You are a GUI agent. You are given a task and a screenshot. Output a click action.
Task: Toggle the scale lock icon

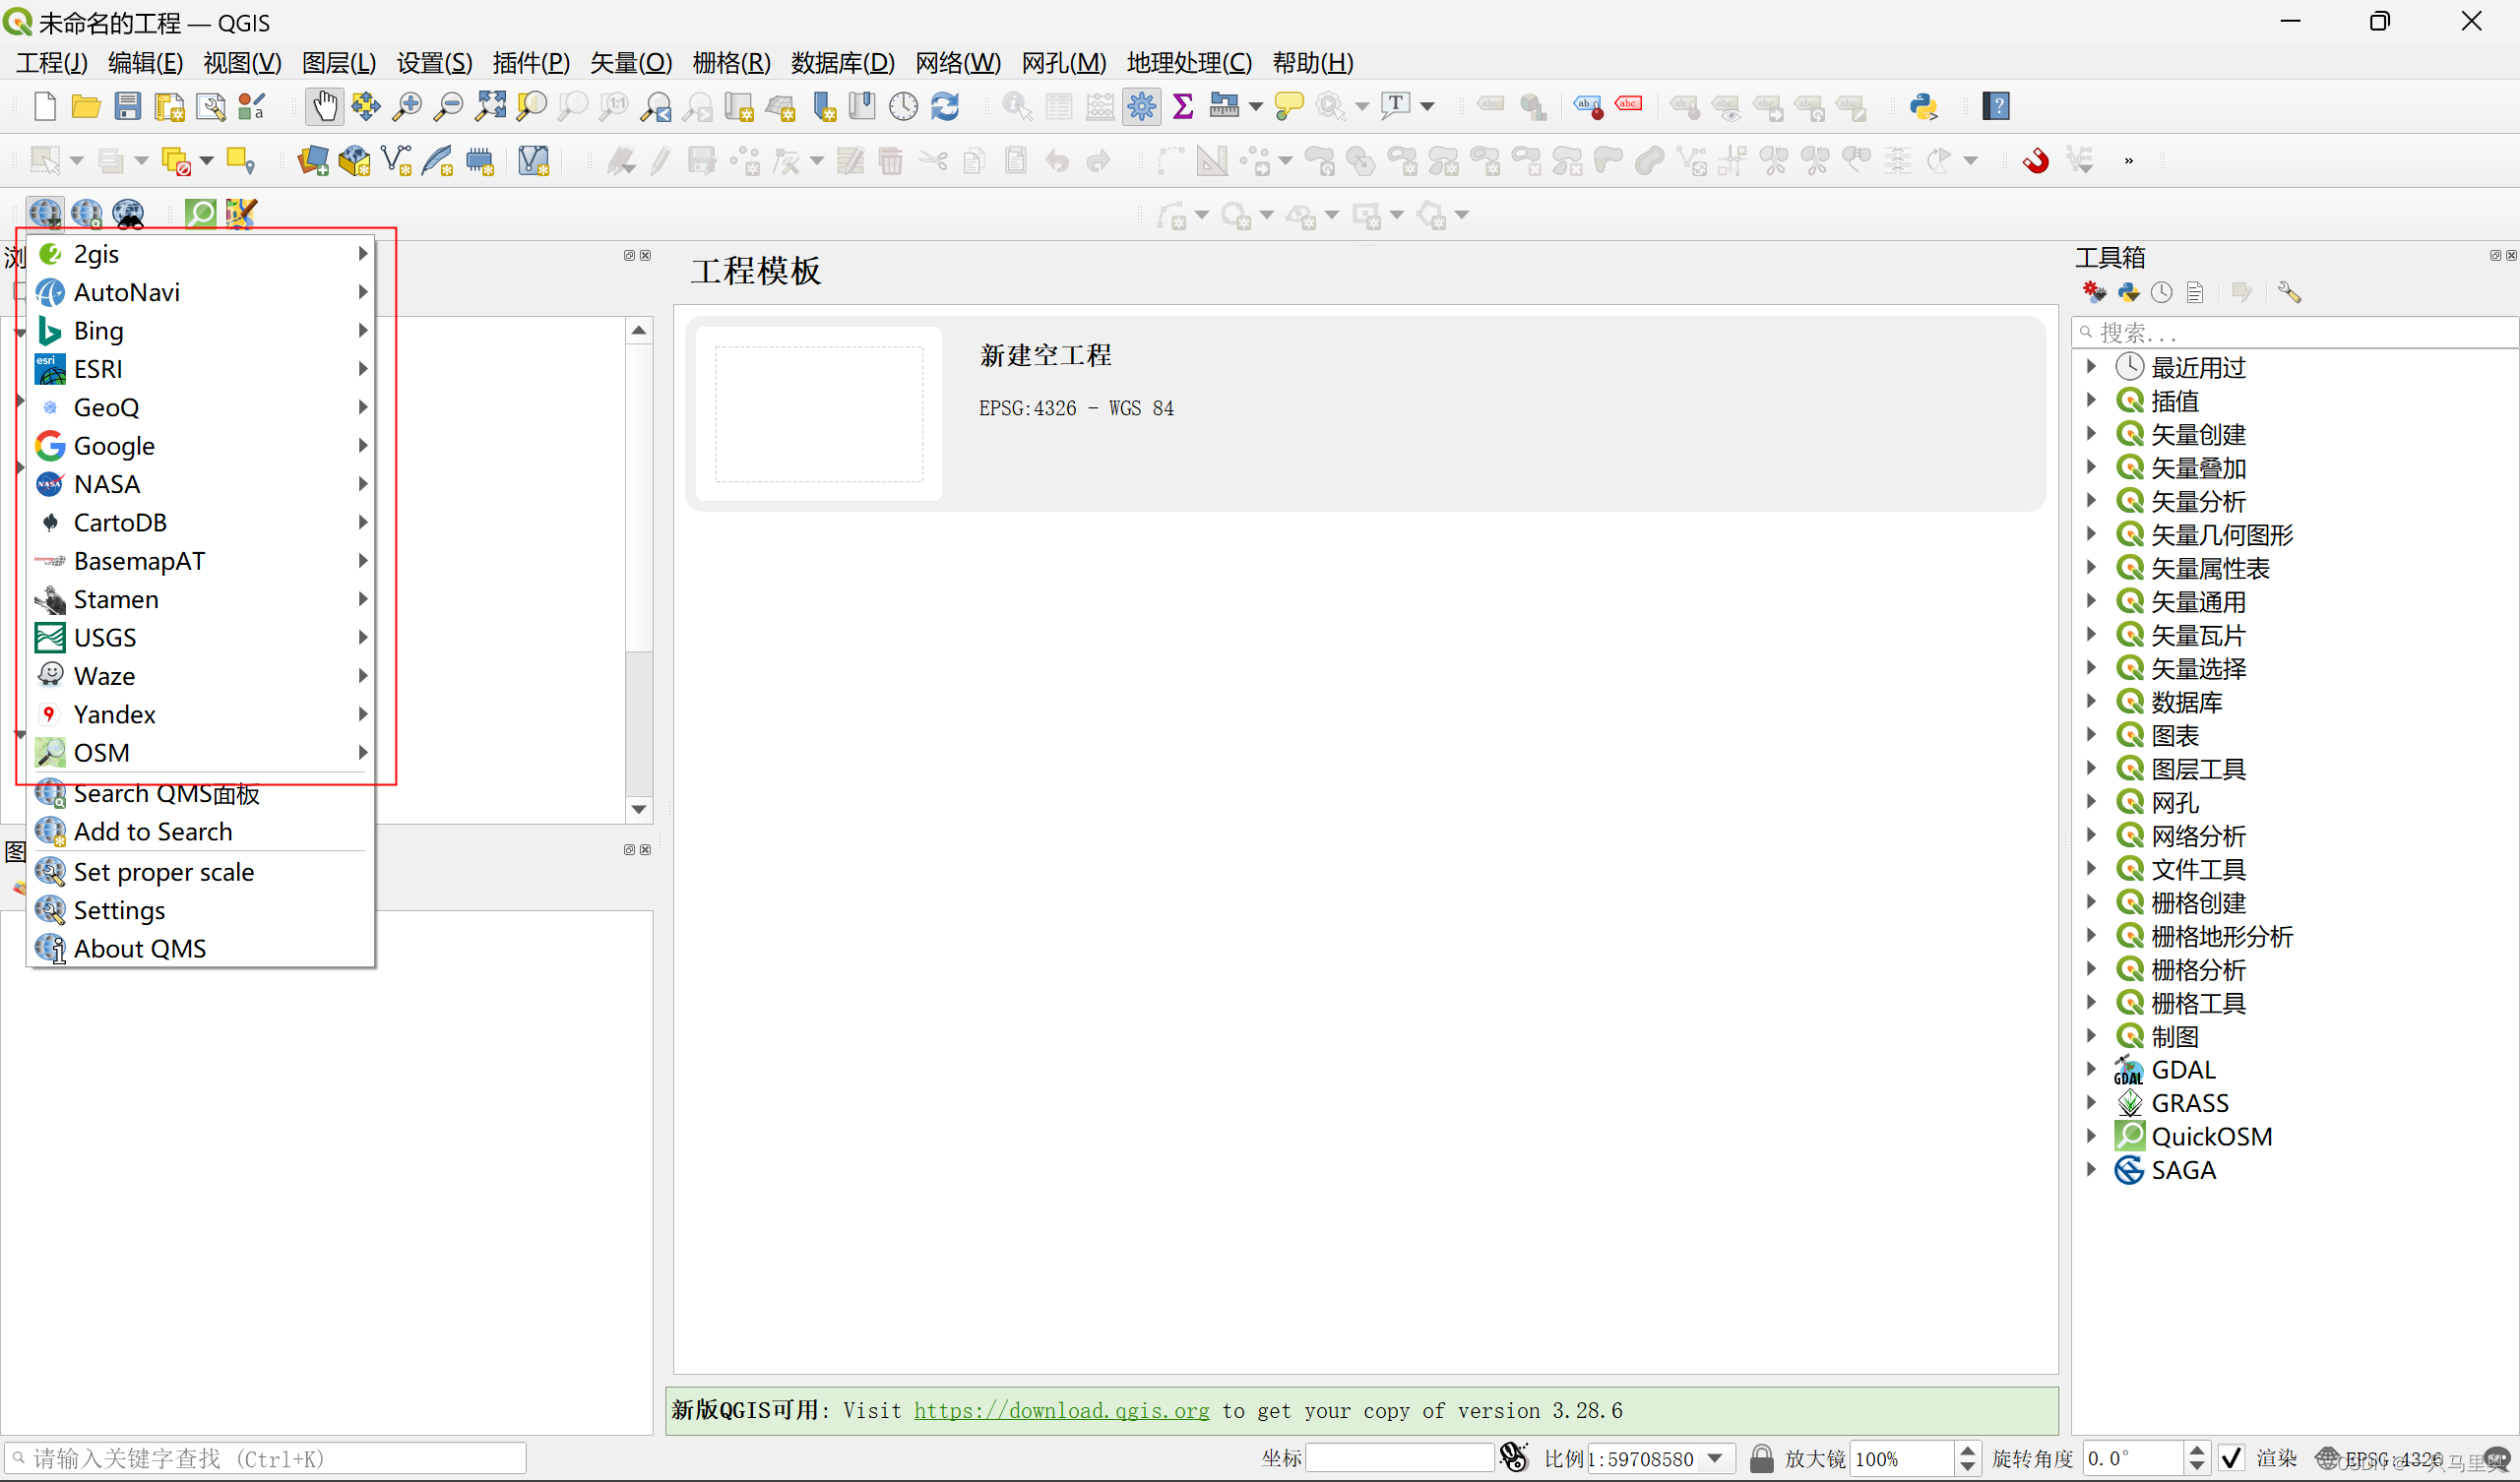coord(1761,1458)
